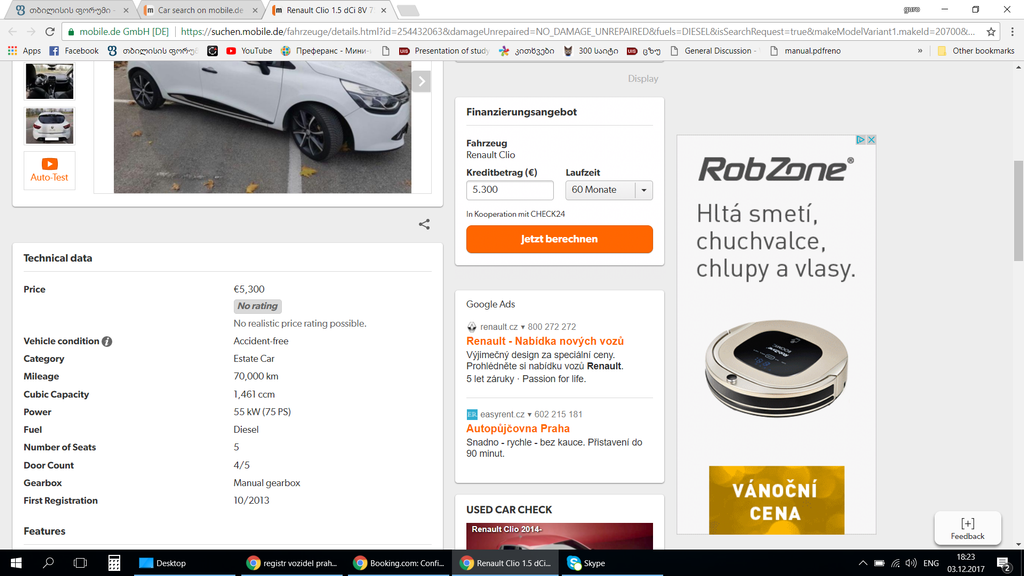This screenshot has width=1024, height=576.
Task: Open Calculator from taskbar
Action: click(114, 563)
